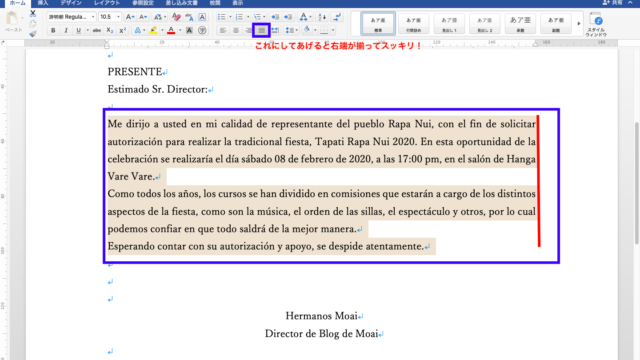This screenshot has width=640, height=360.
Task: Click the Paste button
Action: (x=13, y=22)
